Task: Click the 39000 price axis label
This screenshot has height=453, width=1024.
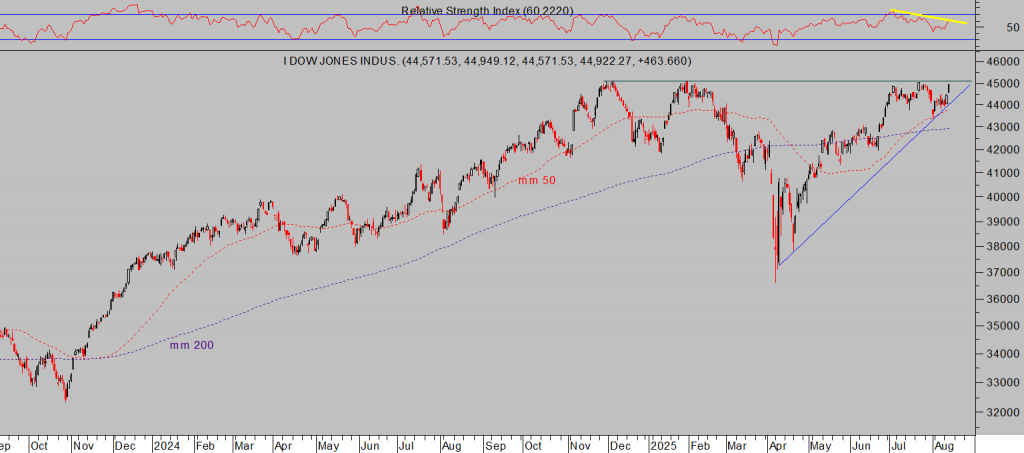Action: tap(1002, 222)
